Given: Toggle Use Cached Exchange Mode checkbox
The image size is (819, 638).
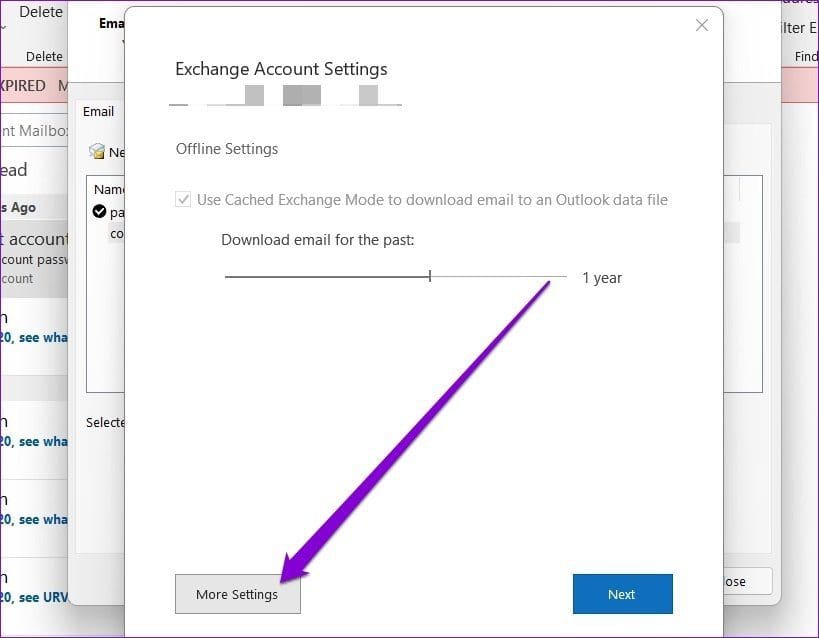Looking at the screenshot, I should pos(183,200).
